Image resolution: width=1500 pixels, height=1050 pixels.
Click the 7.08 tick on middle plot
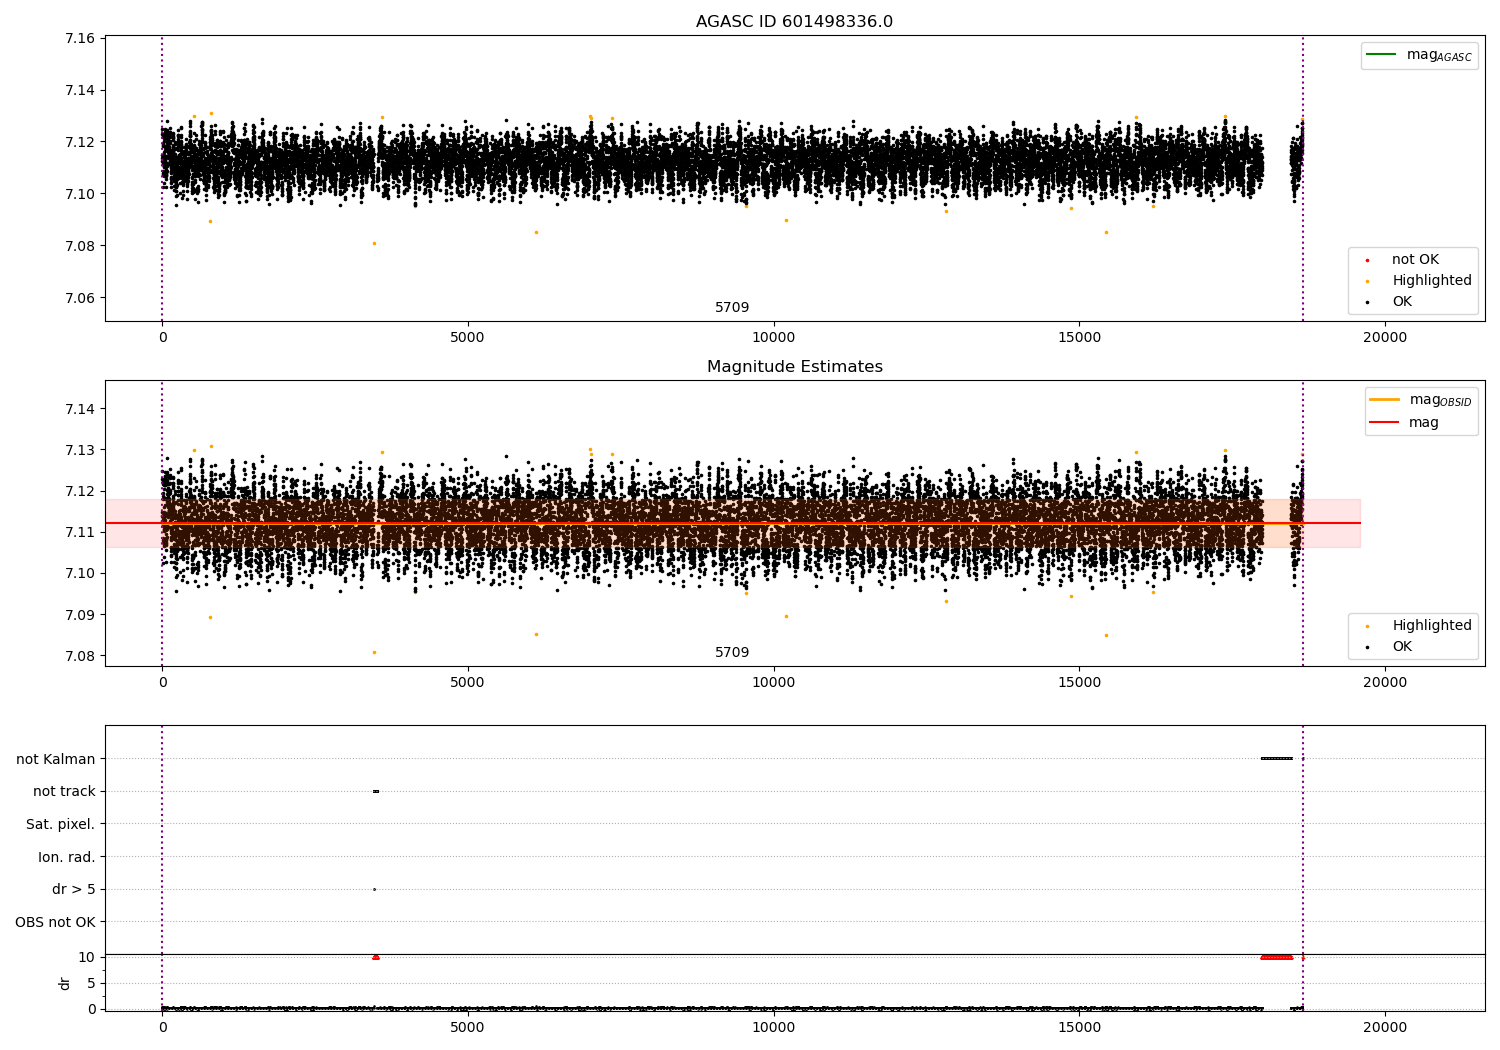click(x=80, y=656)
